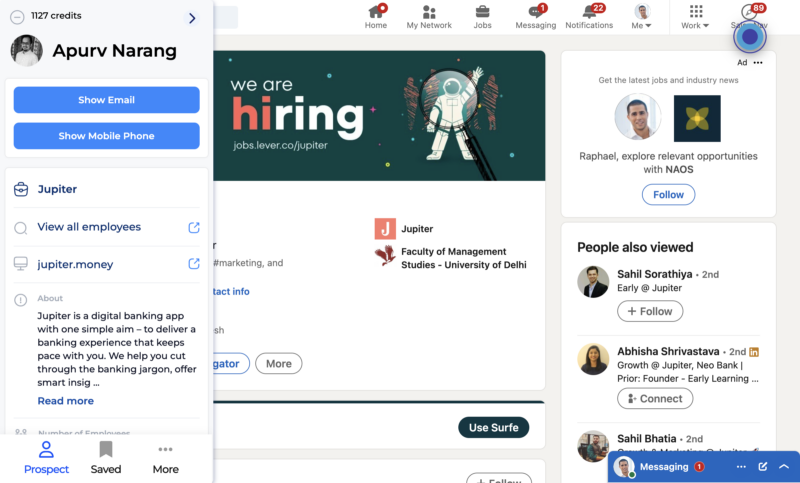Switch to the Saved tab
Screen dimensions: 800x483
click(x=106, y=458)
